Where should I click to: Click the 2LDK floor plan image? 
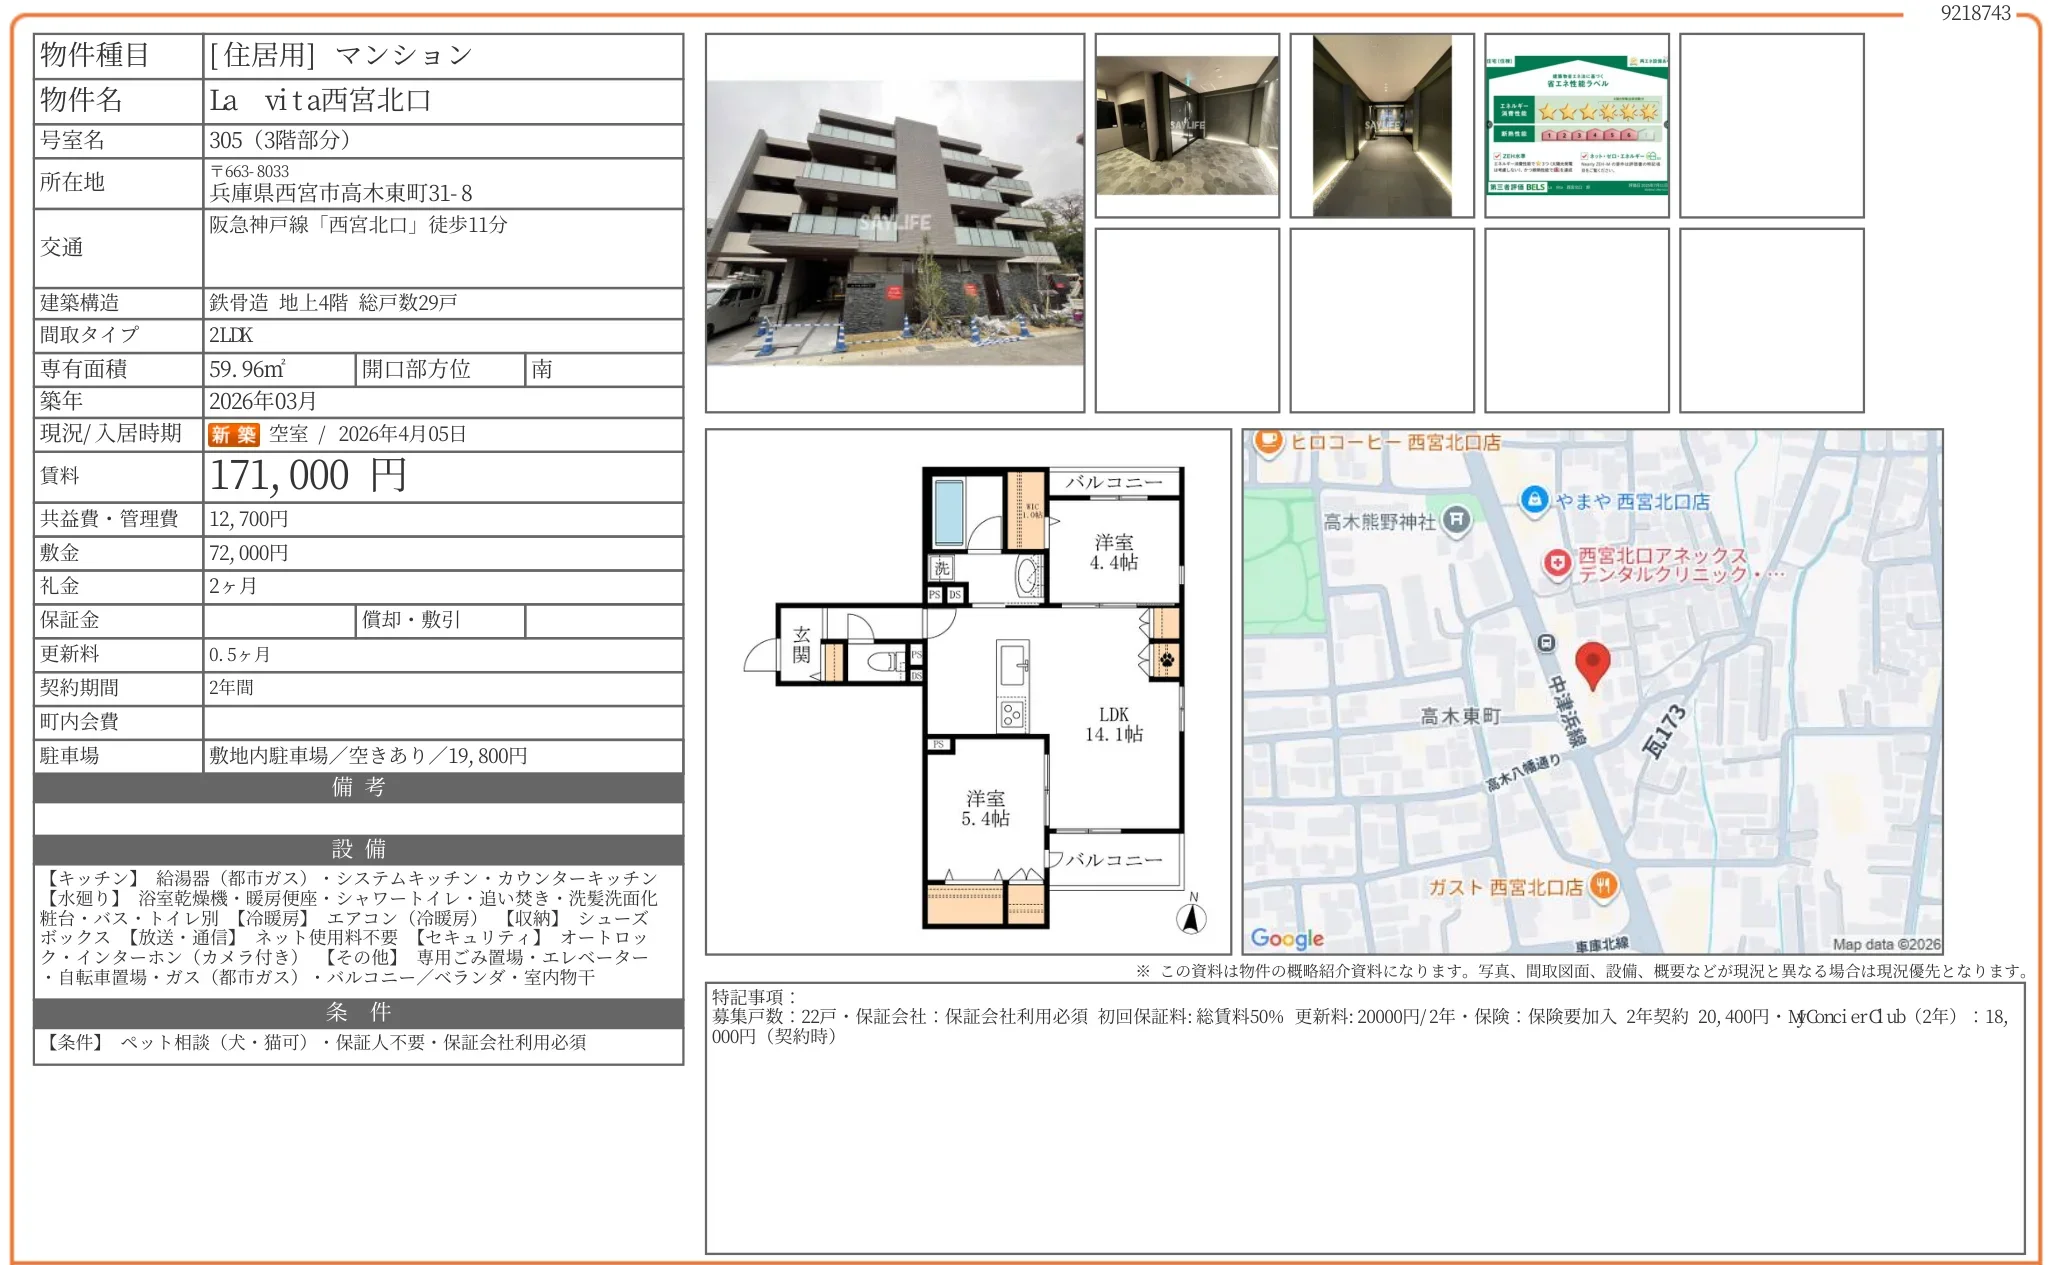(x=967, y=692)
